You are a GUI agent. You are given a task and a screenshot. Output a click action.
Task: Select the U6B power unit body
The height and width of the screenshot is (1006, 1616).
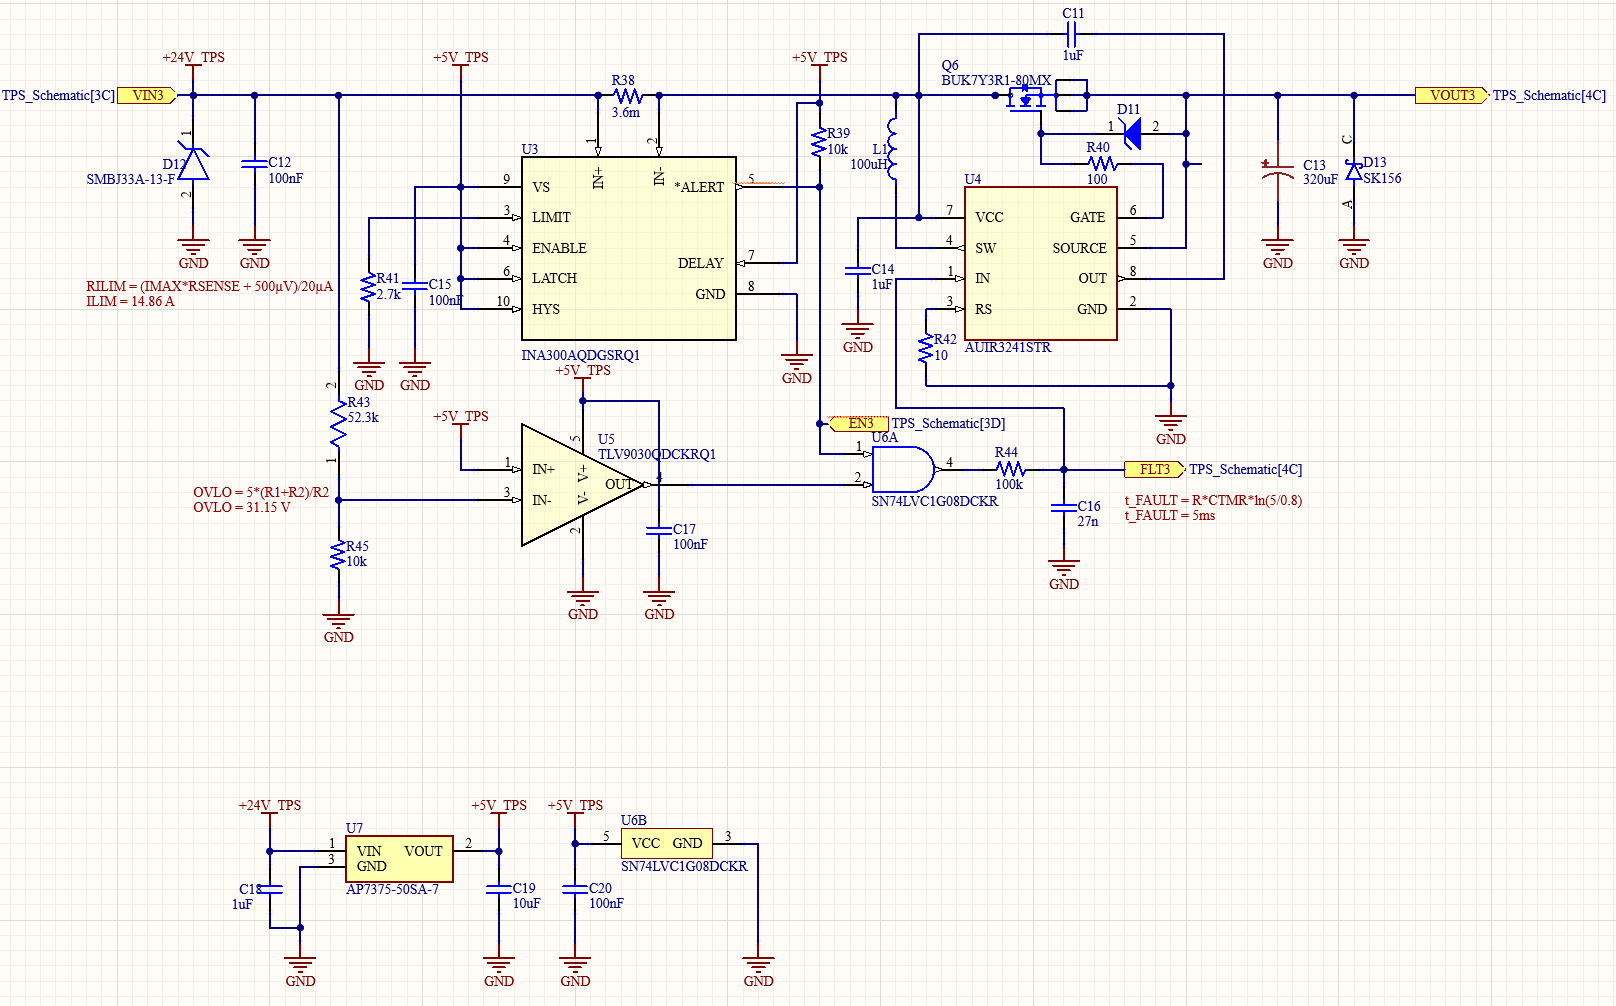pos(667,843)
